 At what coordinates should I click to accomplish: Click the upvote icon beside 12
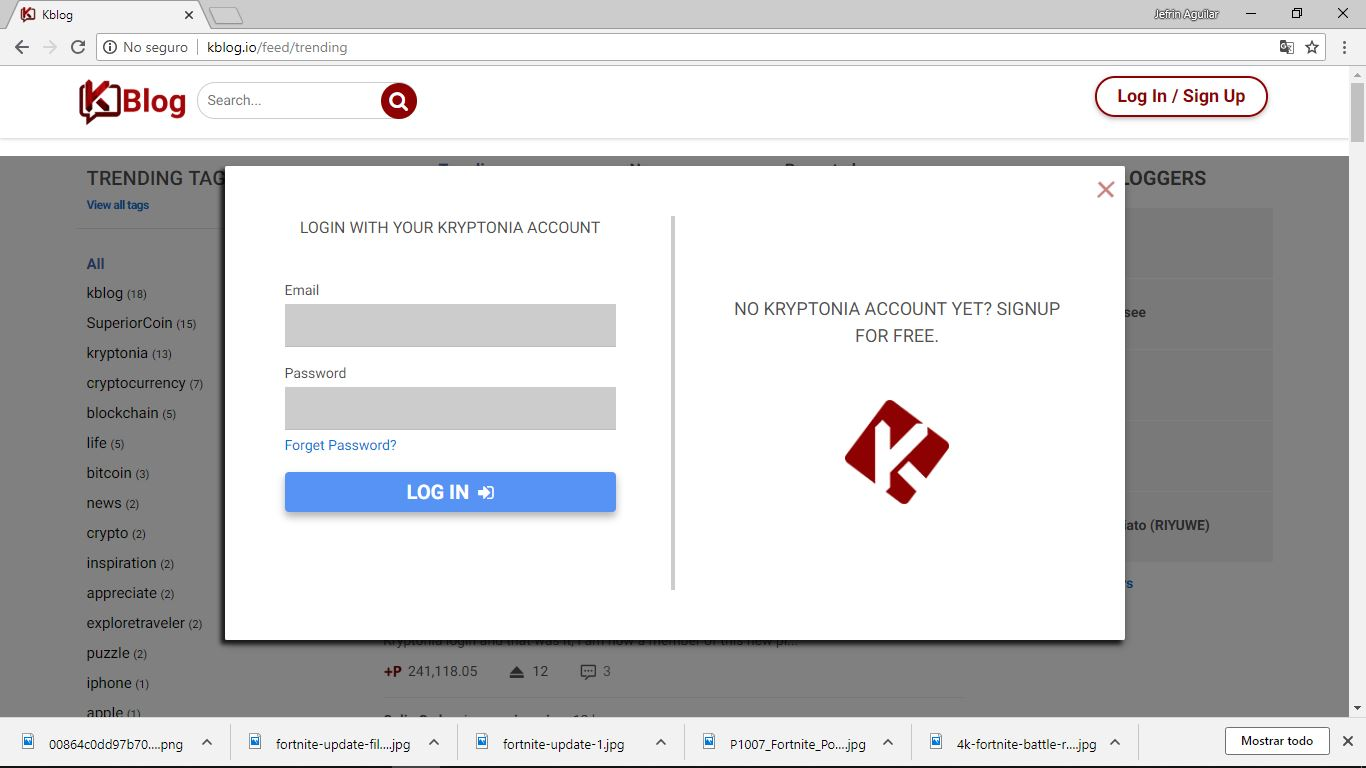(x=516, y=672)
